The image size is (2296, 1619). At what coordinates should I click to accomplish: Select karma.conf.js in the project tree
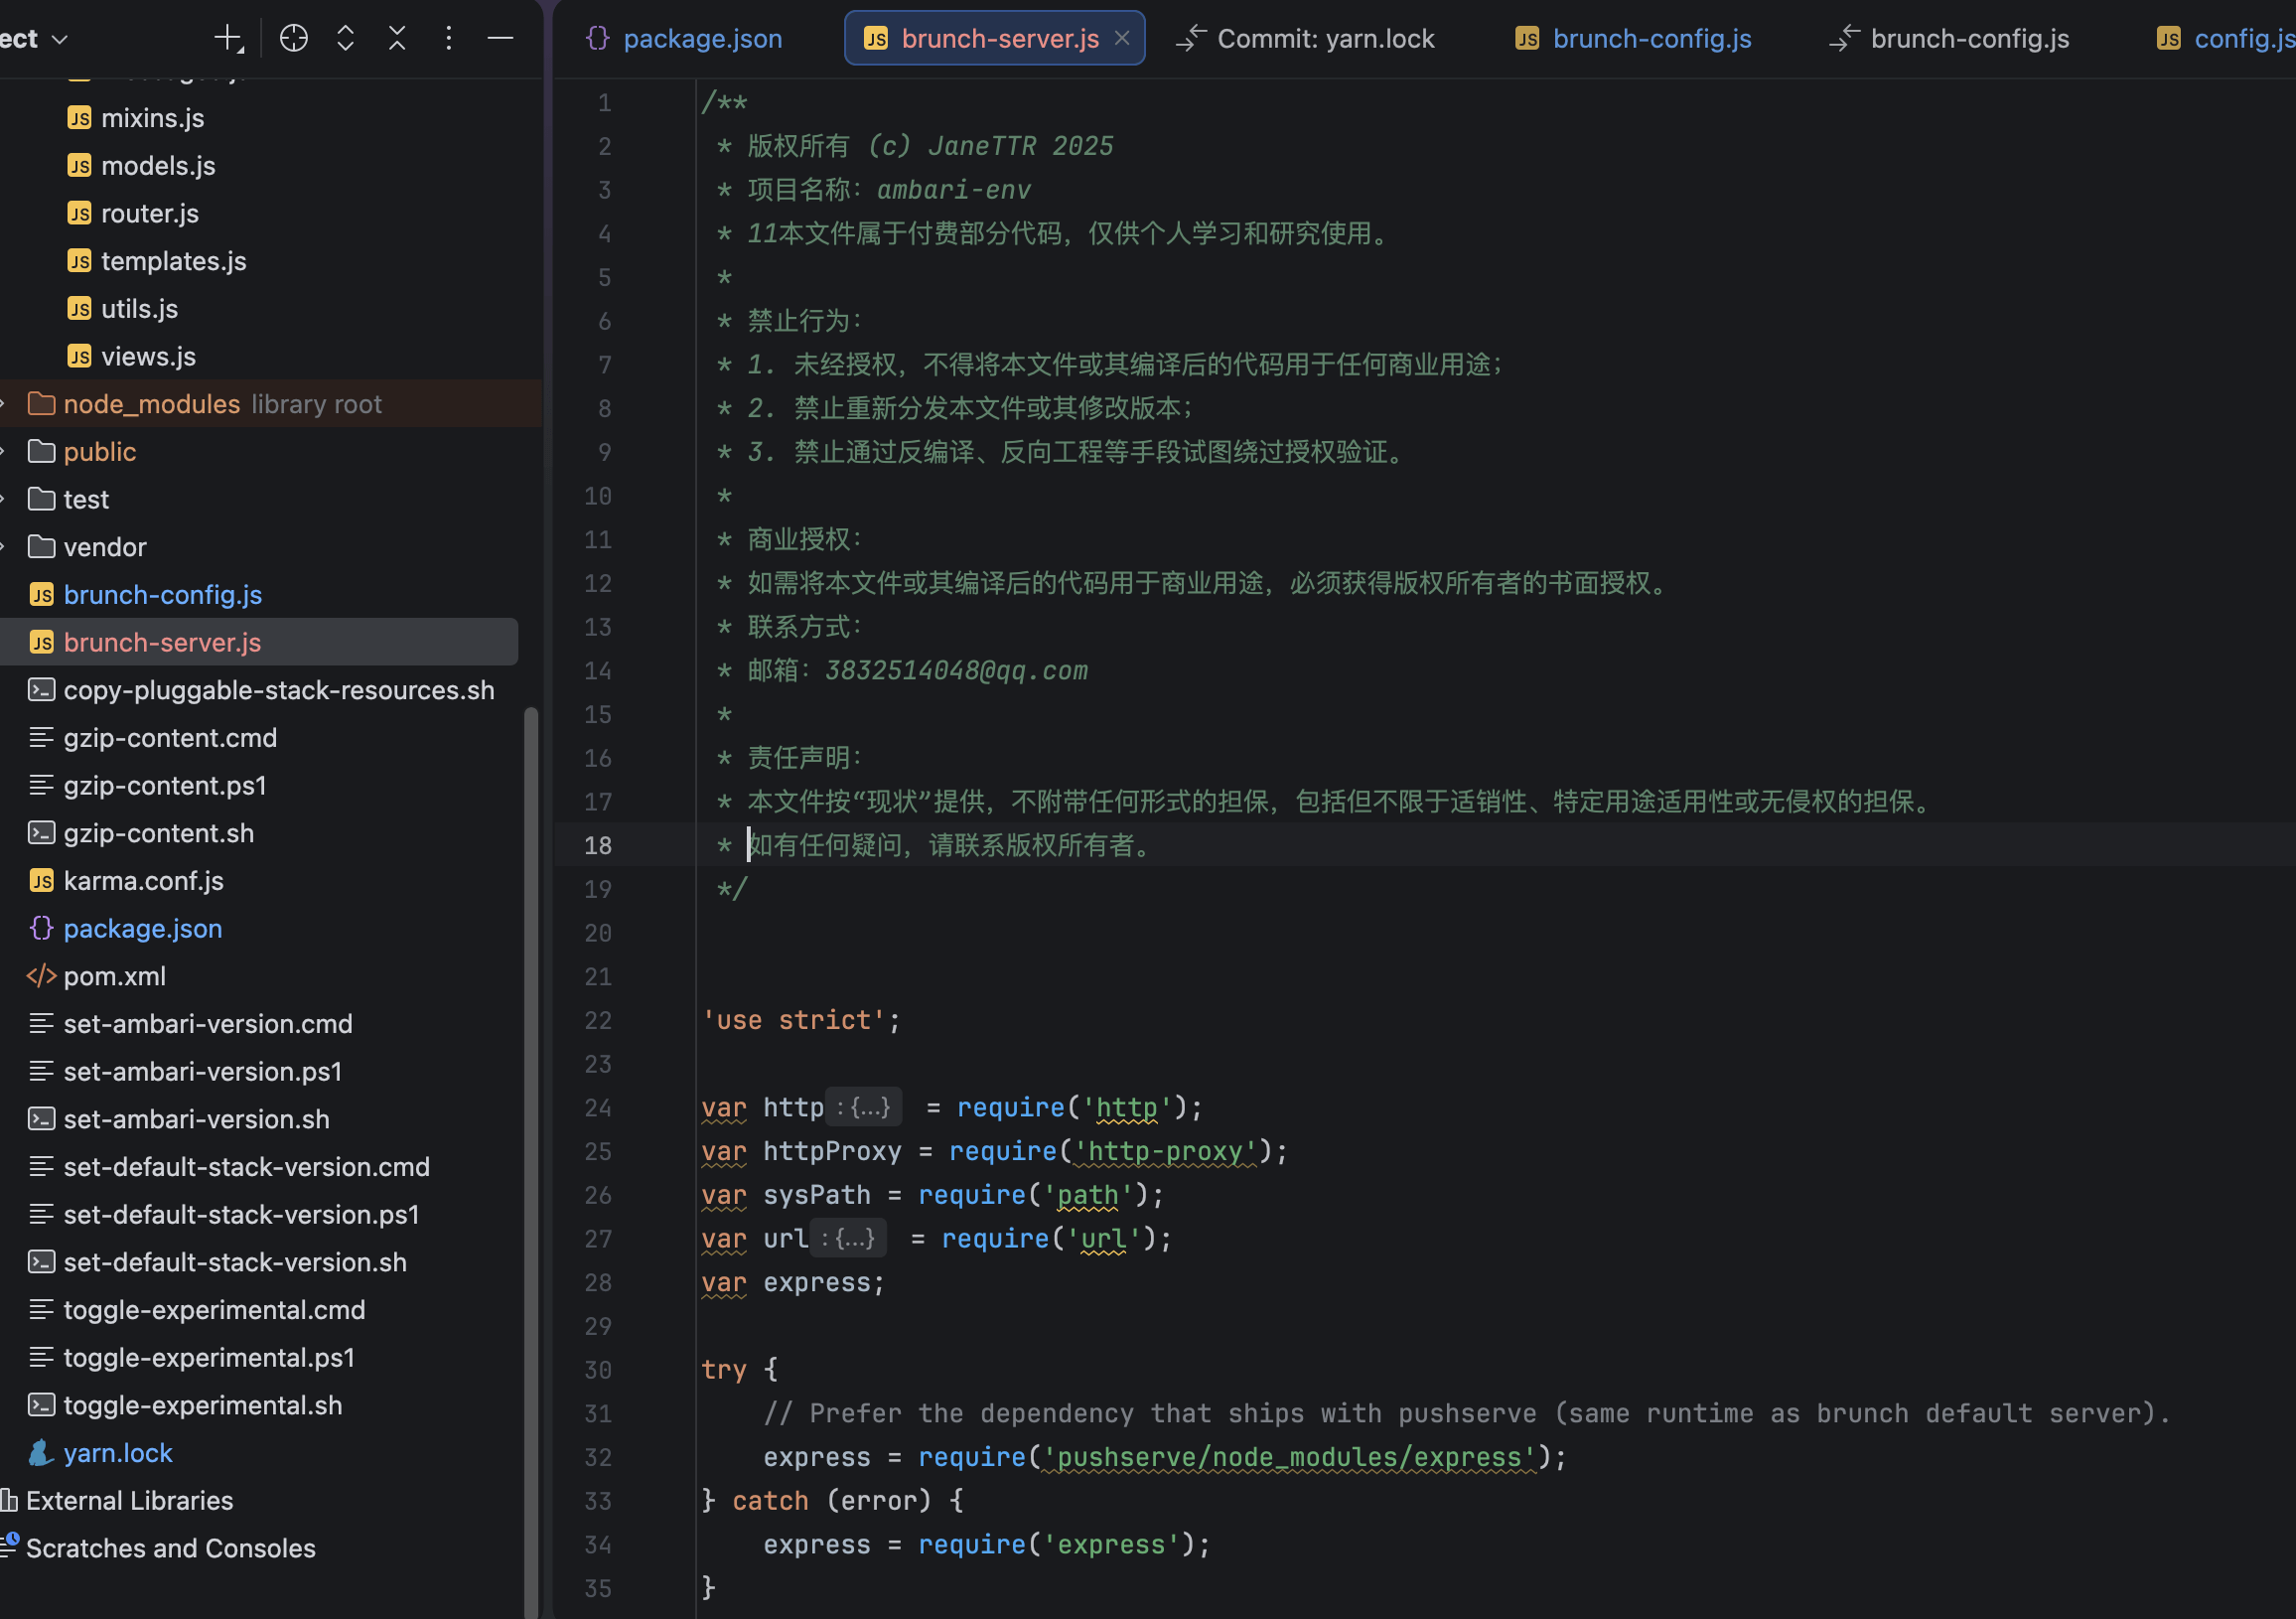143,881
